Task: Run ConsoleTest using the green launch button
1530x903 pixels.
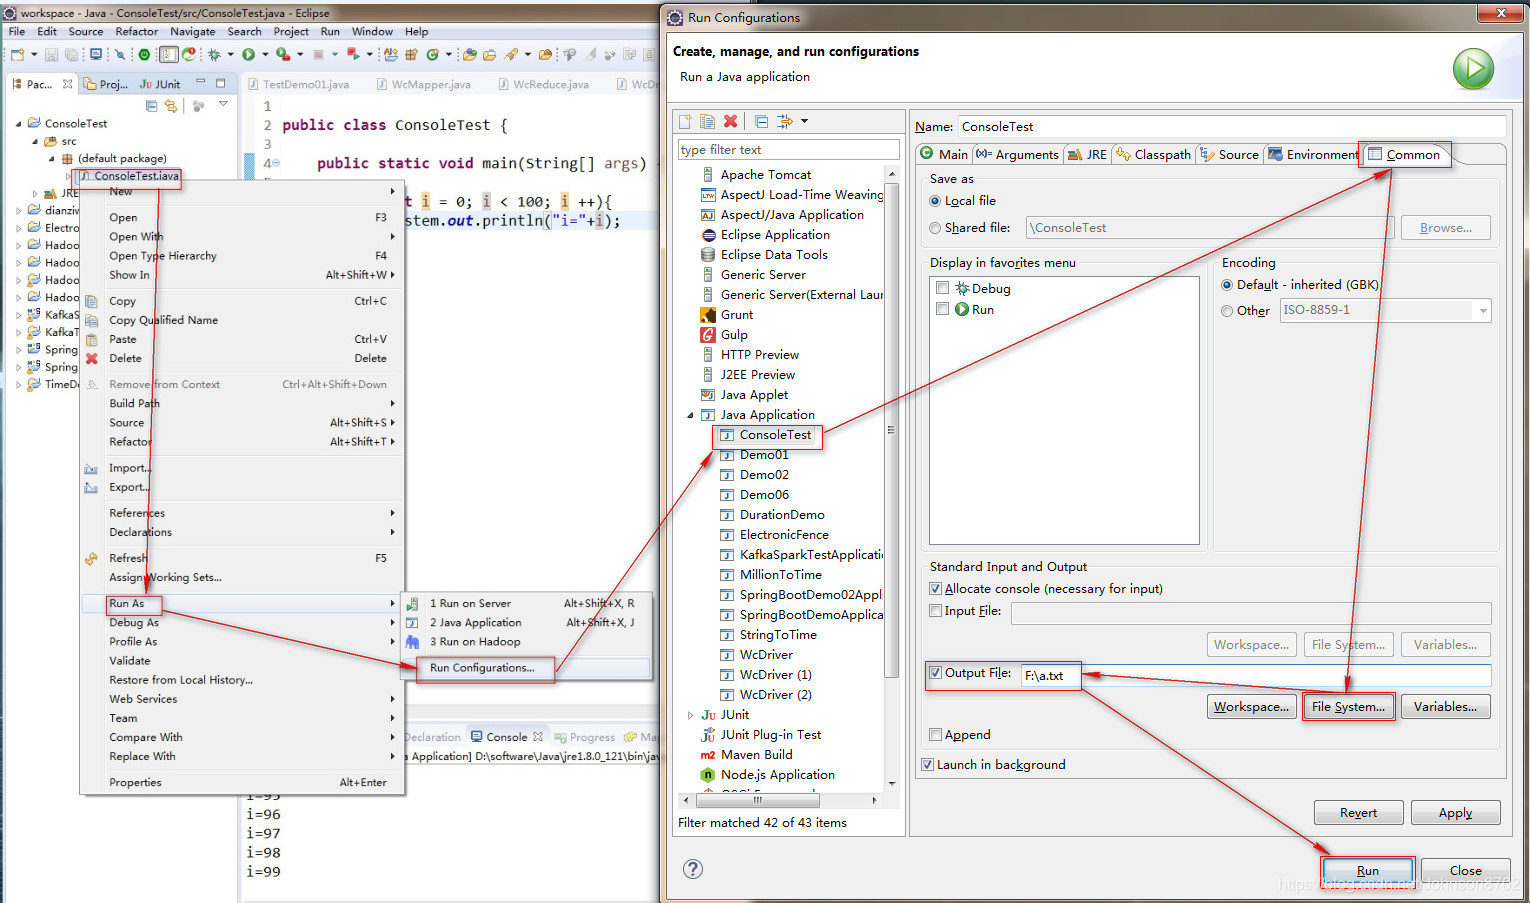Action: pyautogui.click(x=1472, y=68)
